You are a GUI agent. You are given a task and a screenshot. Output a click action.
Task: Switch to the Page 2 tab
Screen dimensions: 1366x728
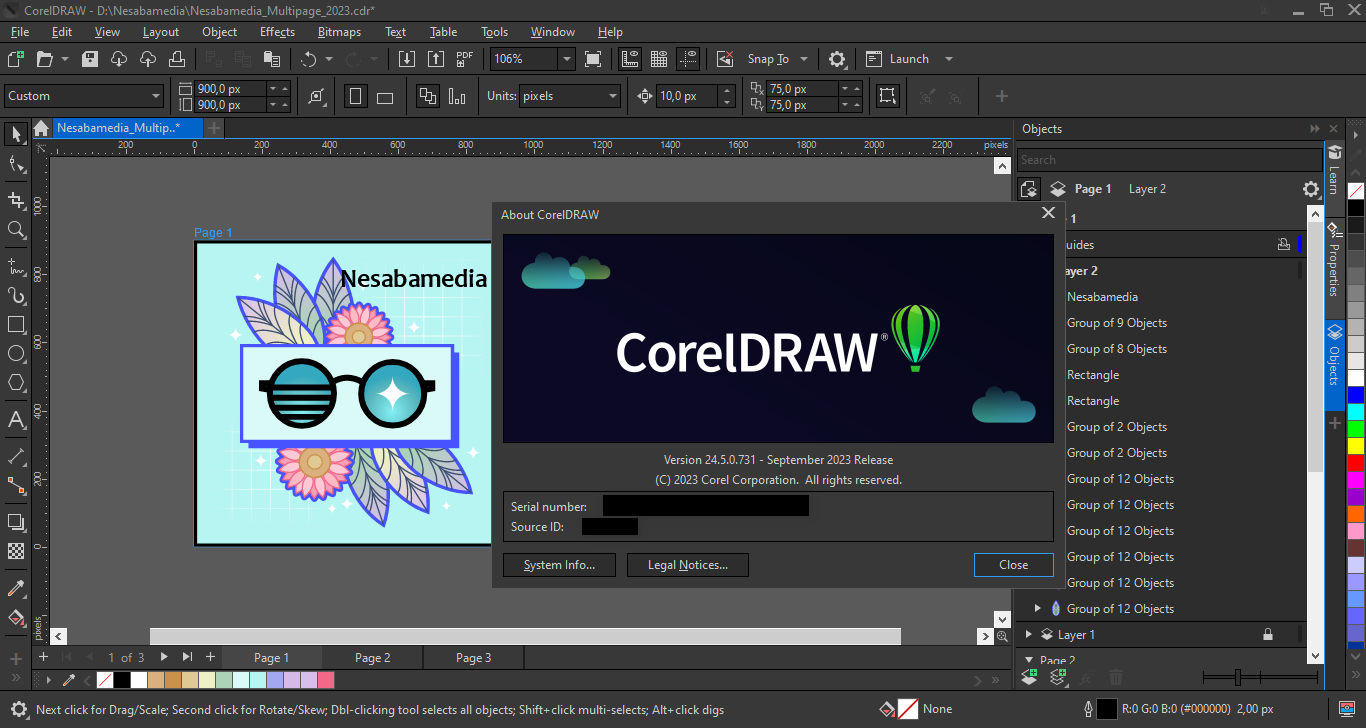372,657
